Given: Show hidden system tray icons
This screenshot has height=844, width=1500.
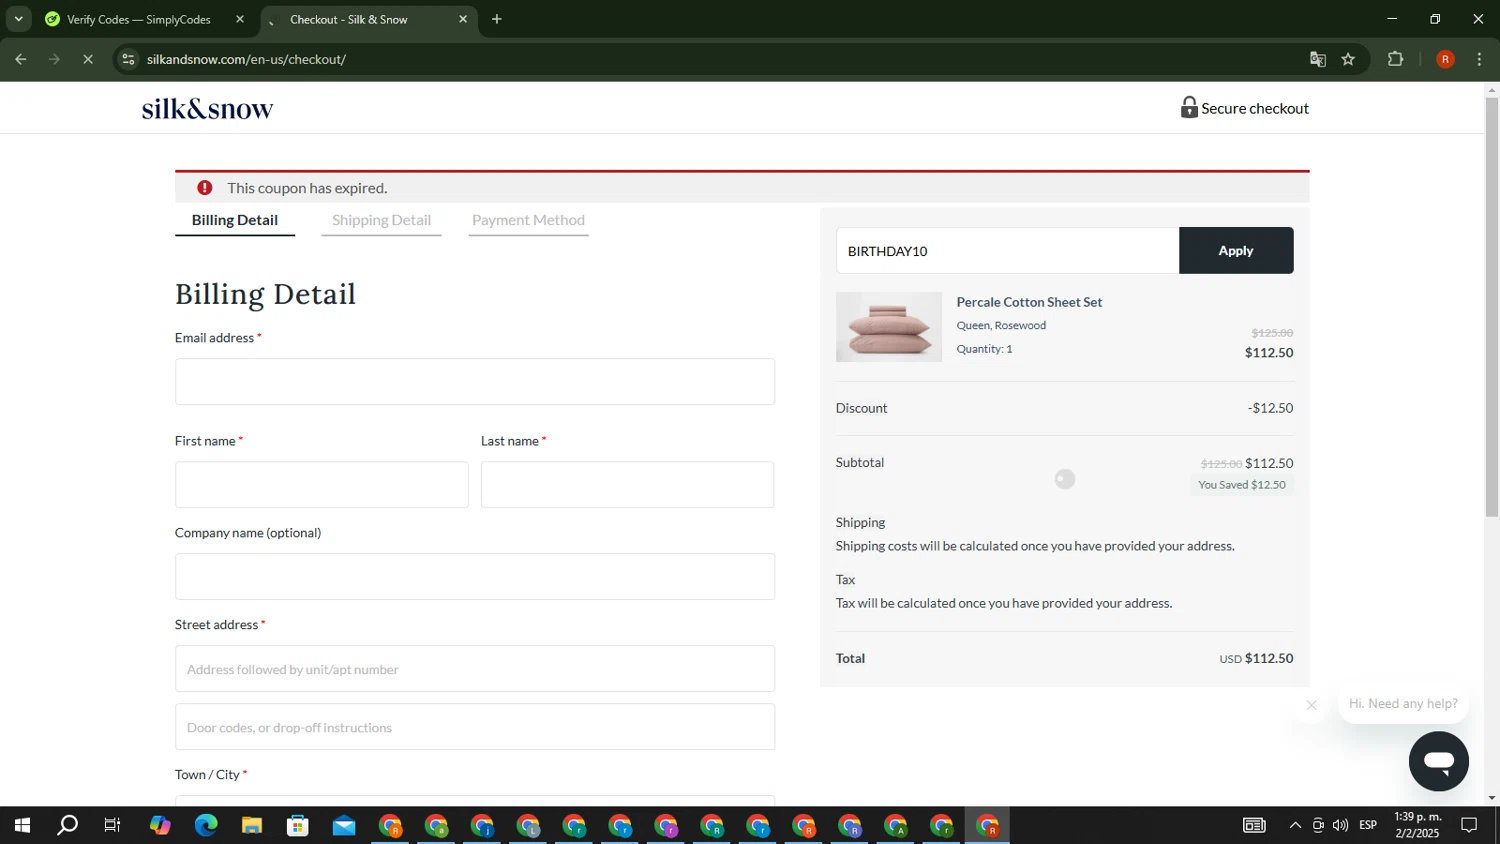Looking at the screenshot, I should pyautogui.click(x=1295, y=826).
